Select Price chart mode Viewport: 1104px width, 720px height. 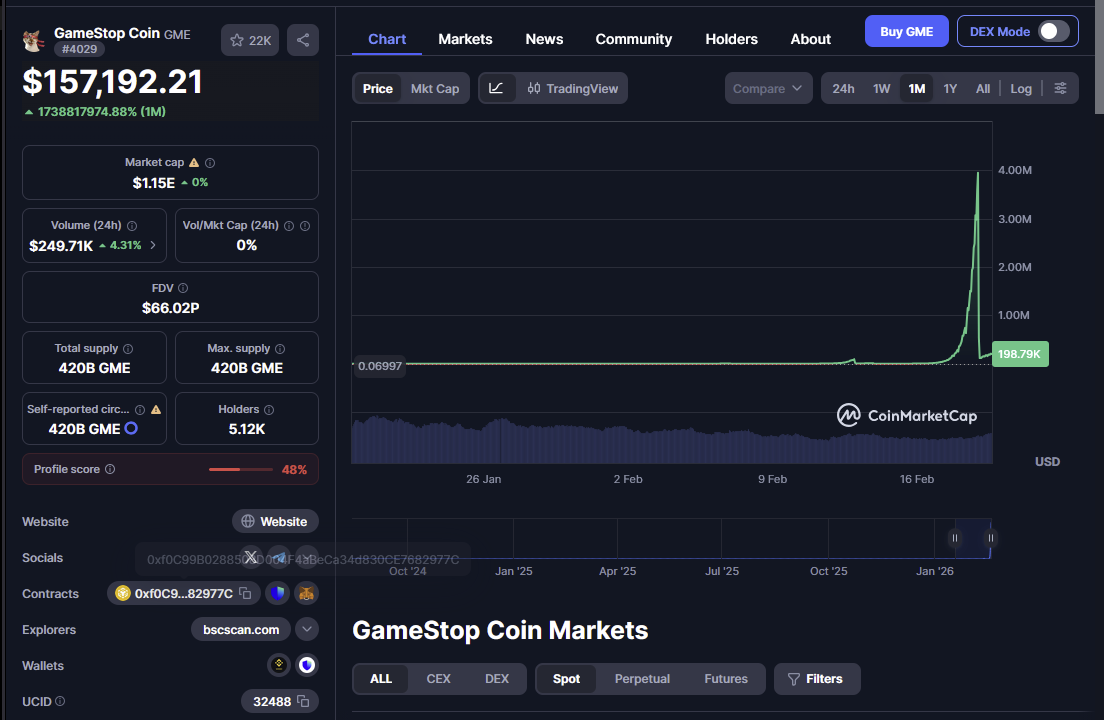click(377, 89)
